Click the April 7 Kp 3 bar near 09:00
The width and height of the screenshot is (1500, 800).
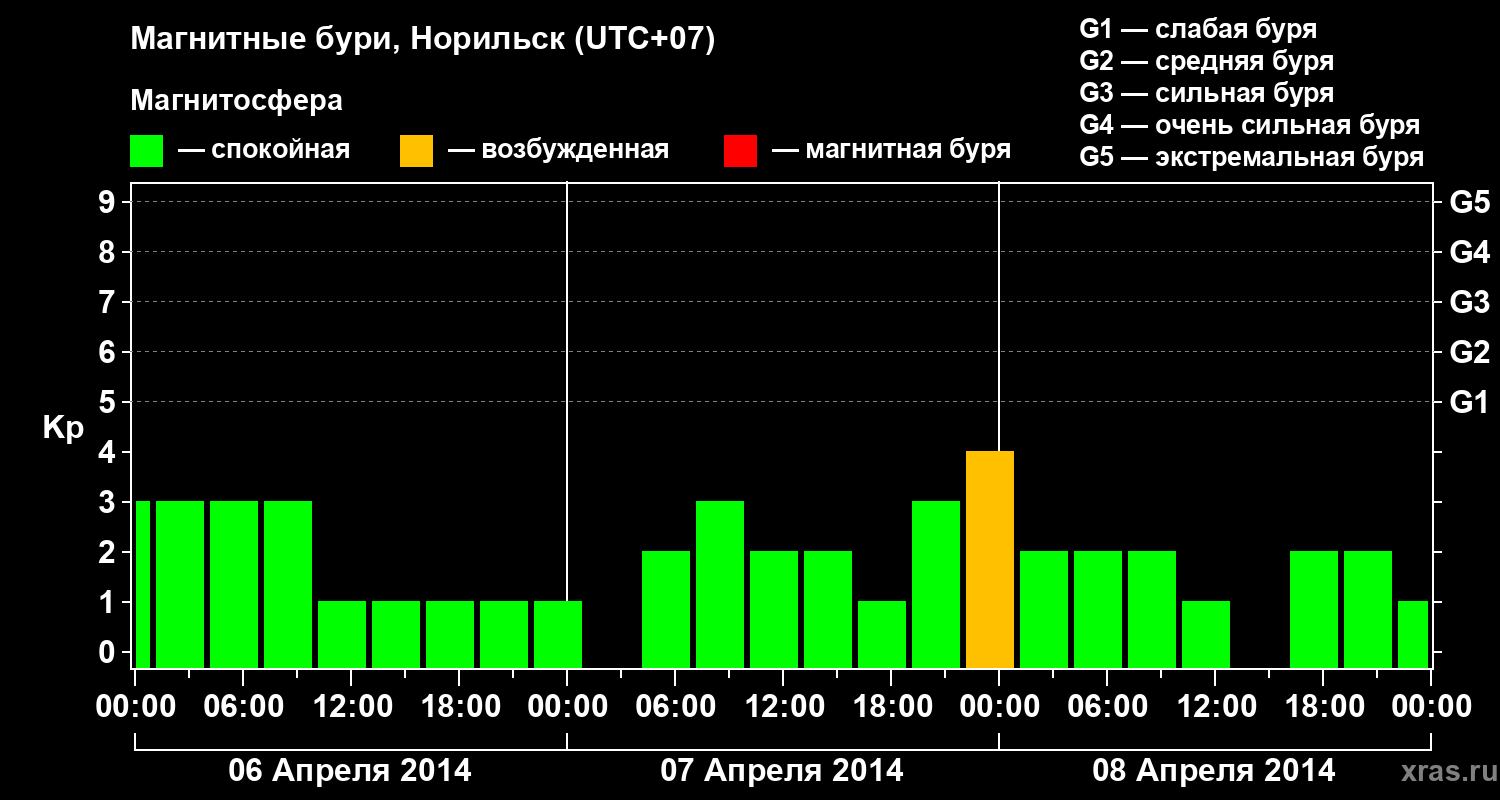[720, 584]
